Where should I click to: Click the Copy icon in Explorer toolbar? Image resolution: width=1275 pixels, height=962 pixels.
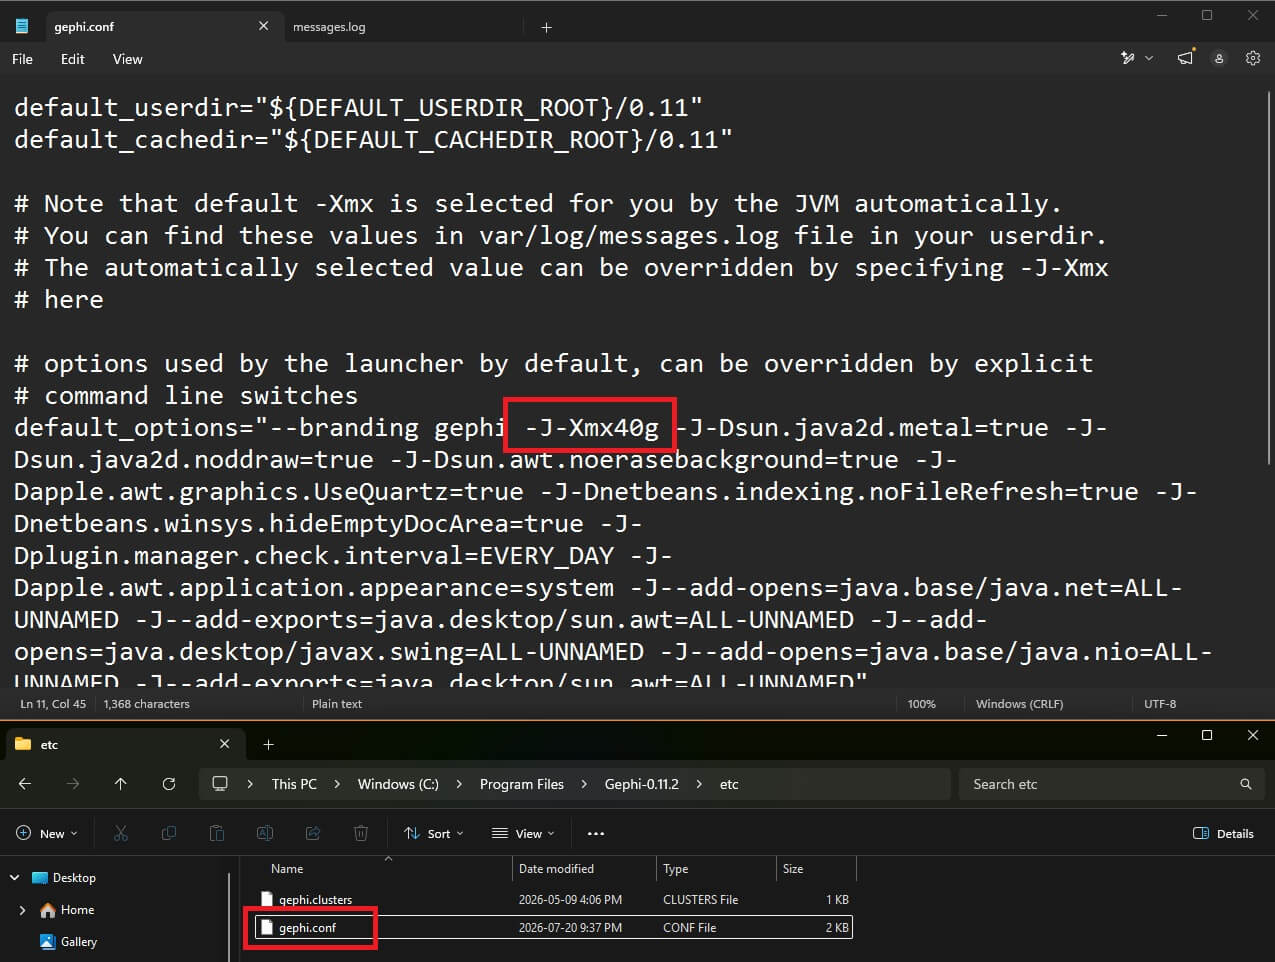(x=169, y=833)
